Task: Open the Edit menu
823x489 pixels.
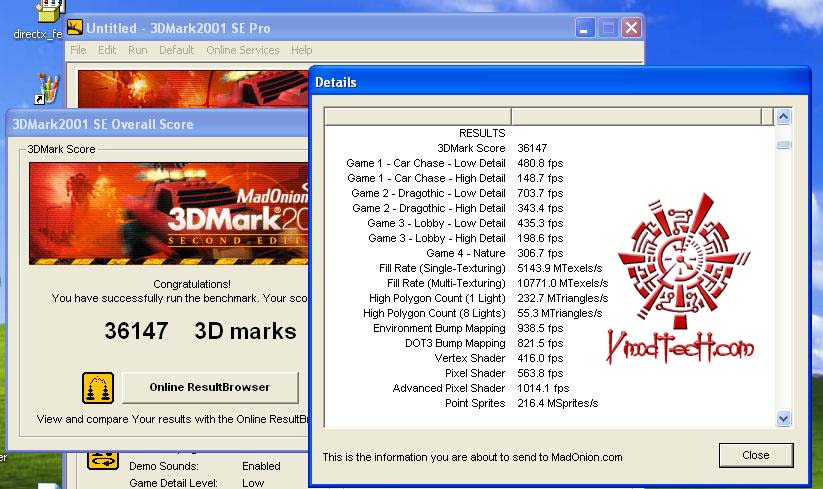Action: (107, 50)
